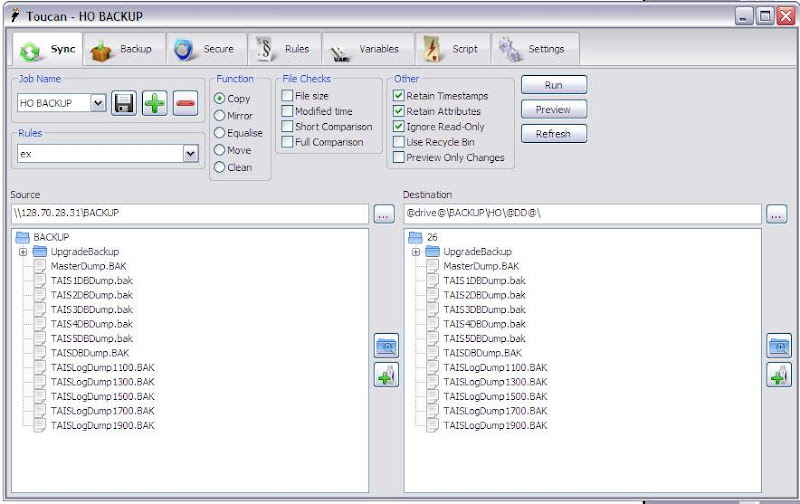Select folder 26 icon in destination tree

[x=415, y=237]
